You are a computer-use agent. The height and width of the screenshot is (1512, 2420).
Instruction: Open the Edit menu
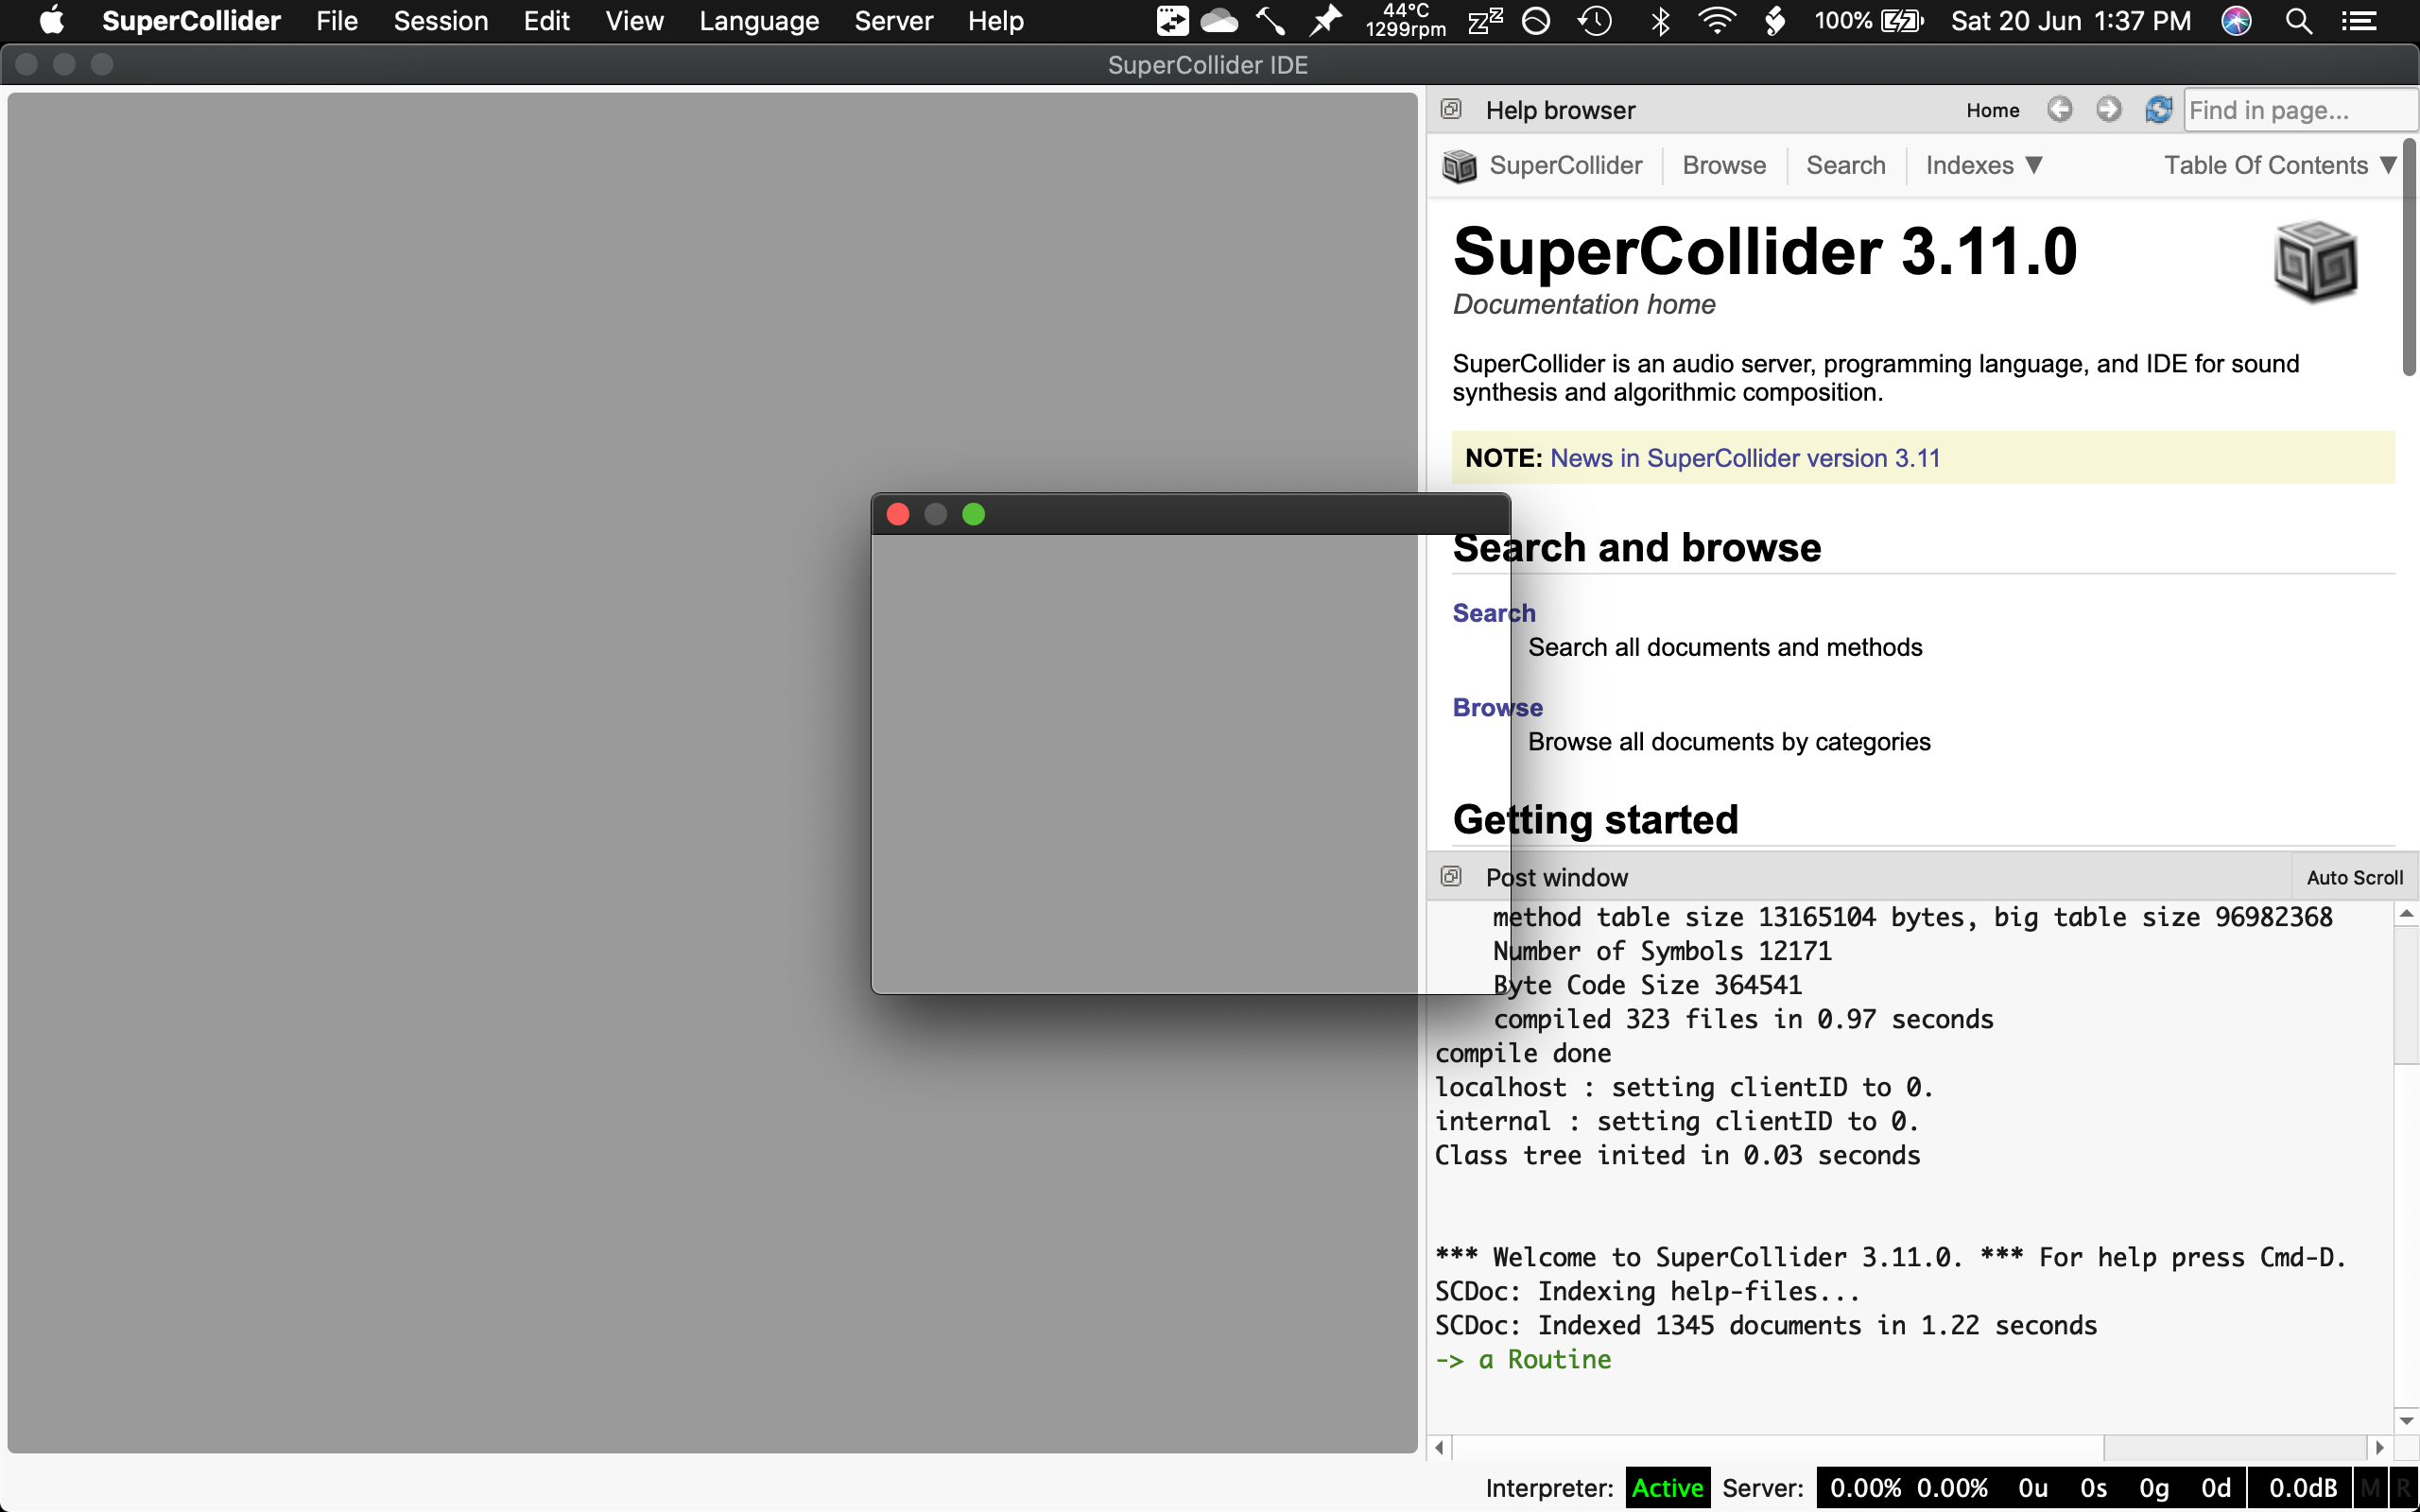pos(547,20)
